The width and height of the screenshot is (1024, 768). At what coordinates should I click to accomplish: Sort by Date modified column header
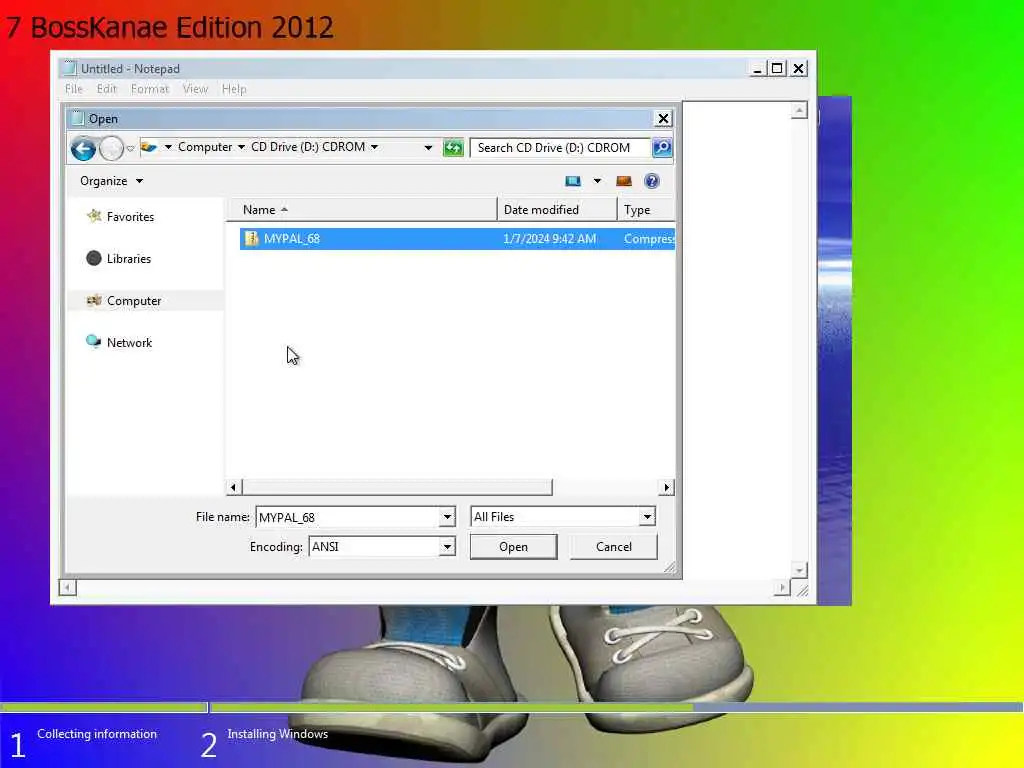point(557,210)
